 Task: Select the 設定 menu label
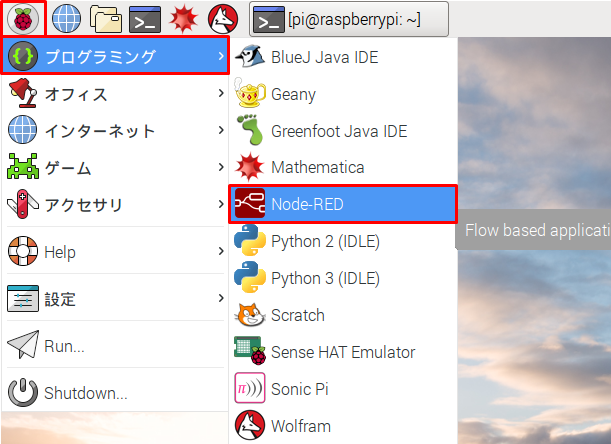click(60, 299)
